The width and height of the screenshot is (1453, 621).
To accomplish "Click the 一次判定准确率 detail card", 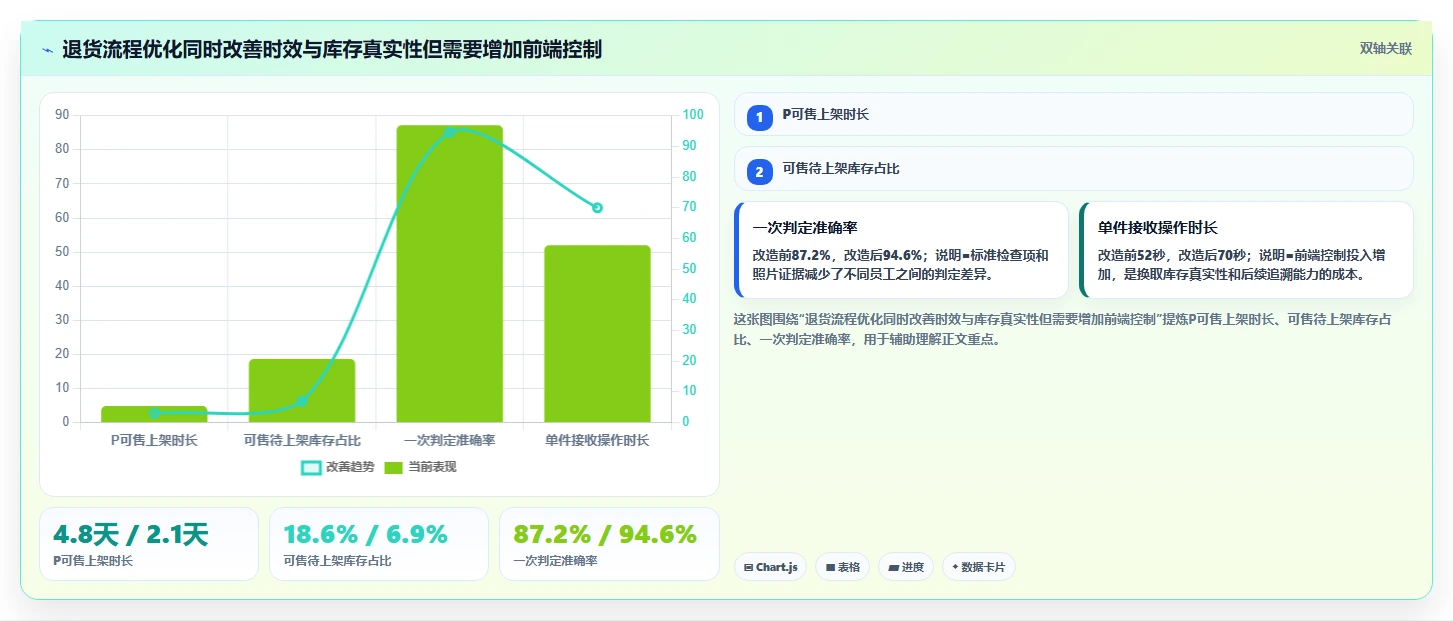I will click(901, 250).
